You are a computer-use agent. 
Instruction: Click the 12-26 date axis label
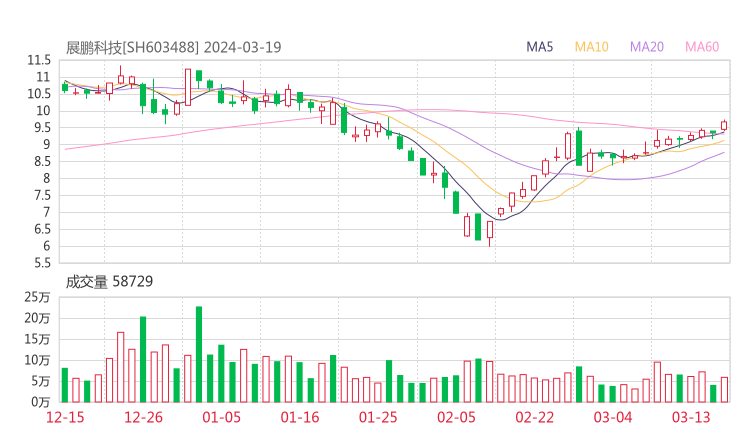143,417
